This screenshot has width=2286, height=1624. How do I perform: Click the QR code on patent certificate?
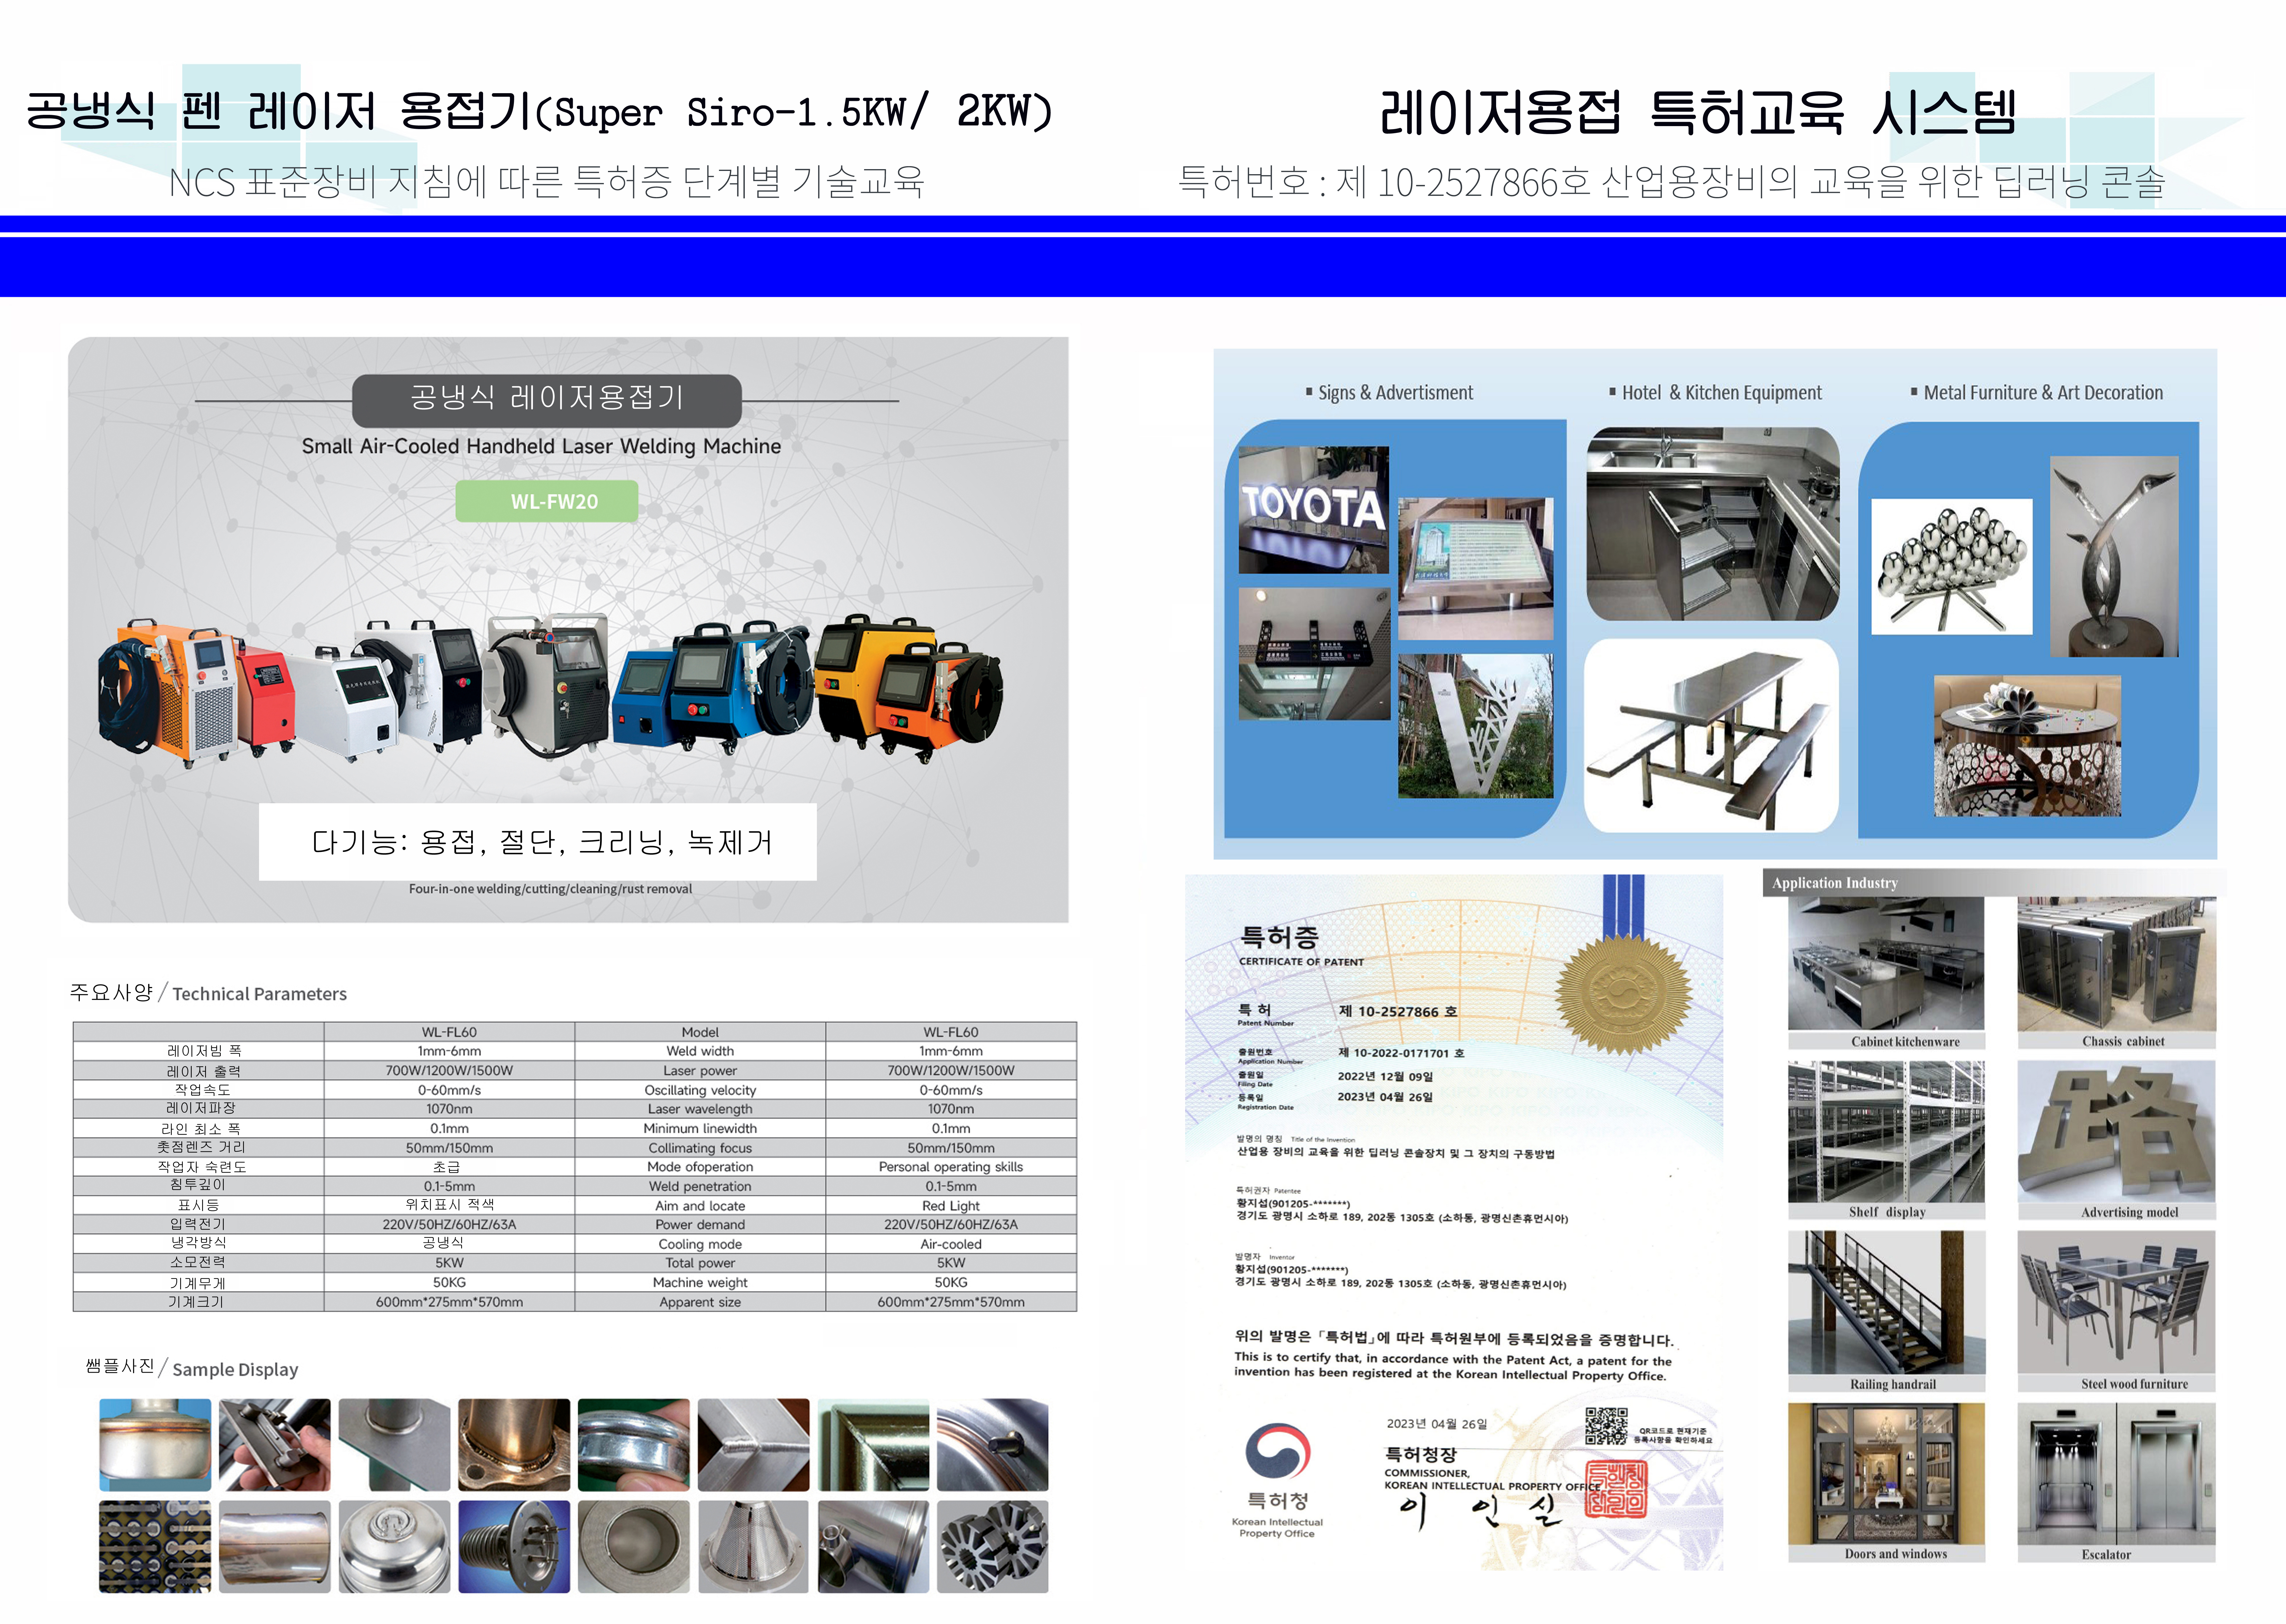pos(1606,1426)
